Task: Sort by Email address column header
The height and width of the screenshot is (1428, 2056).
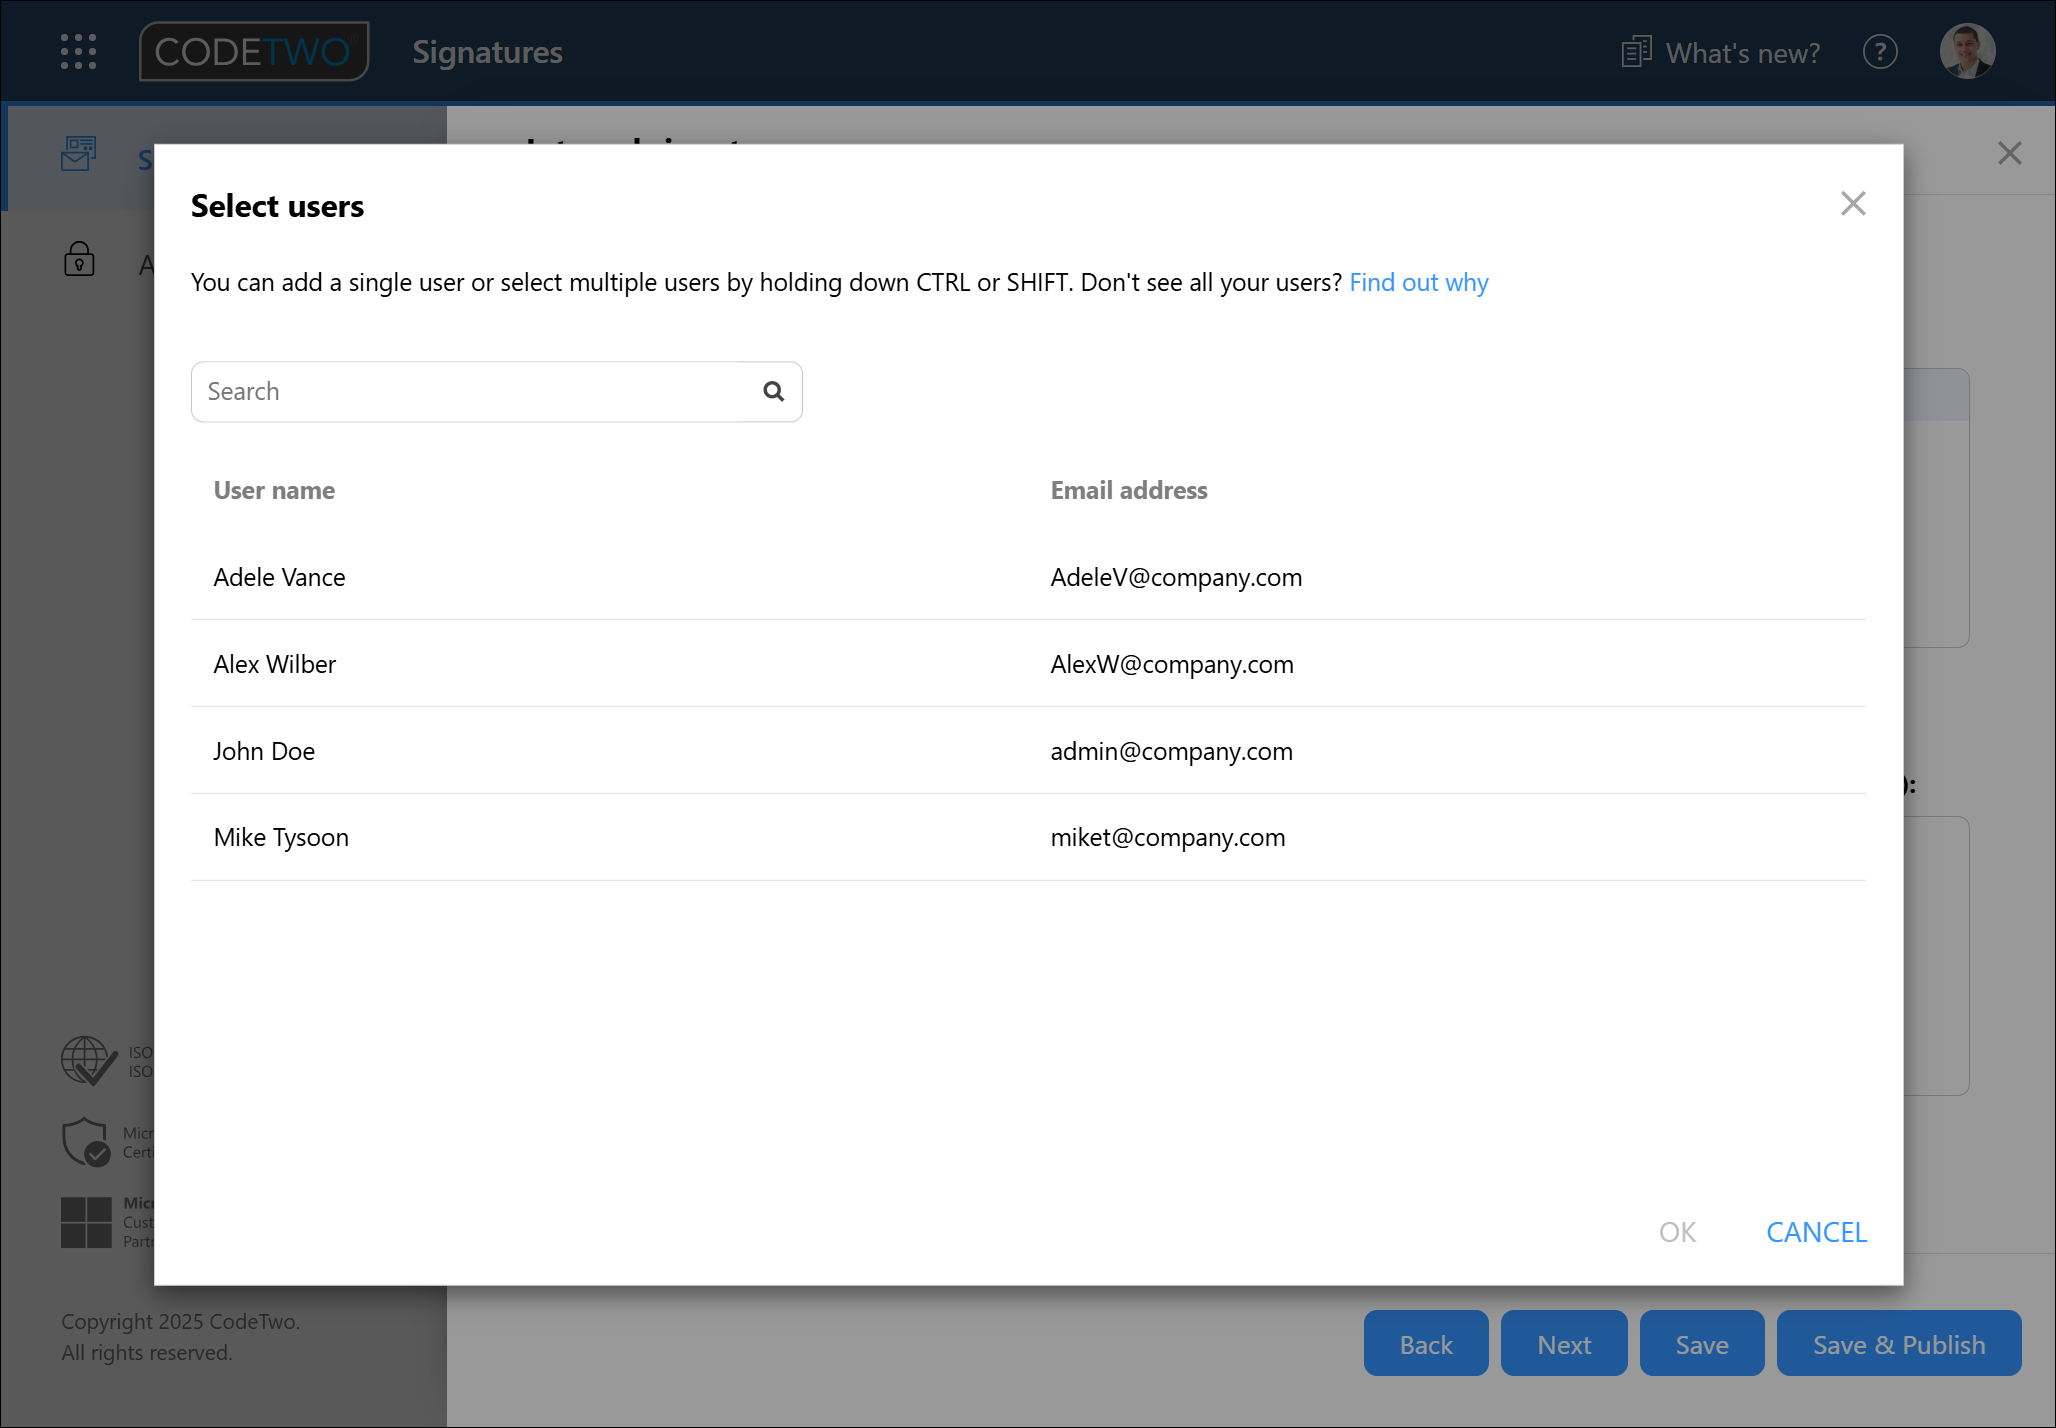Action: (1128, 490)
